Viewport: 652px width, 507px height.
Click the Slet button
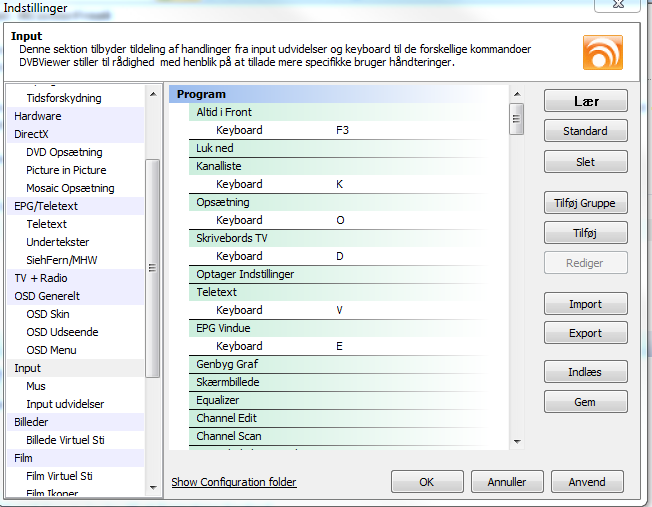(x=585, y=162)
